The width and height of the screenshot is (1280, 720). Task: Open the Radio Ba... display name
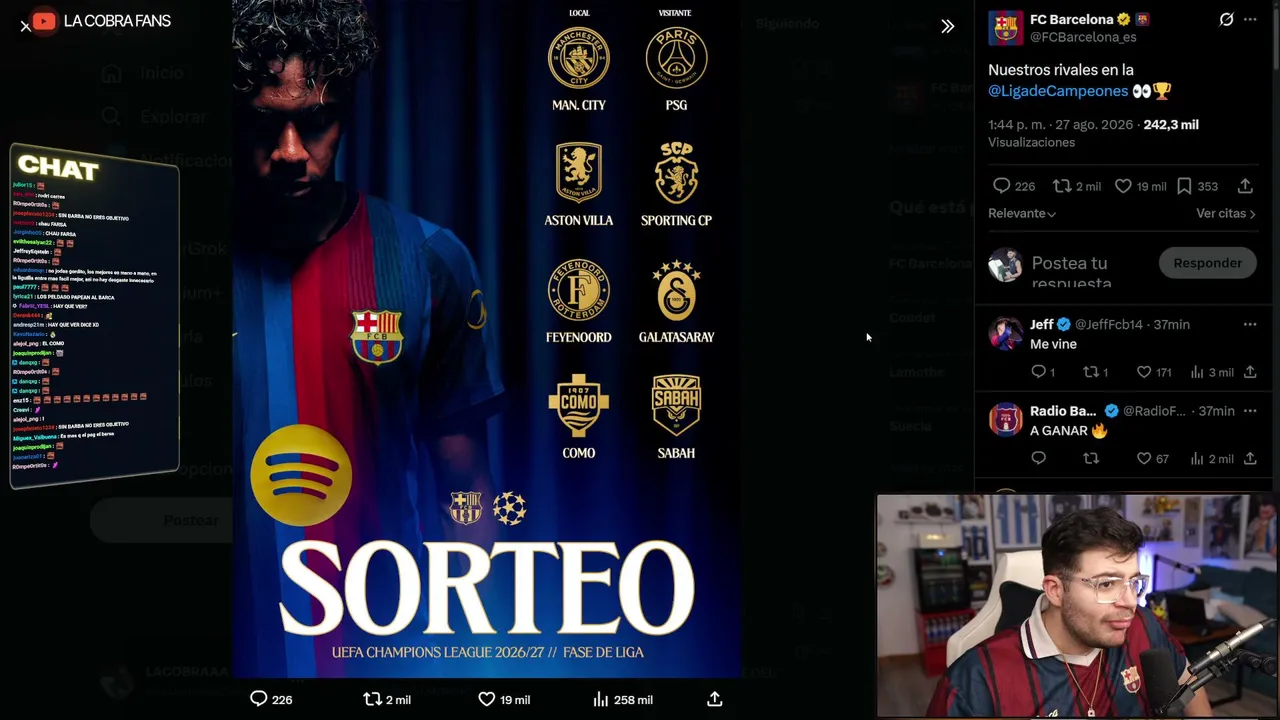(1063, 411)
